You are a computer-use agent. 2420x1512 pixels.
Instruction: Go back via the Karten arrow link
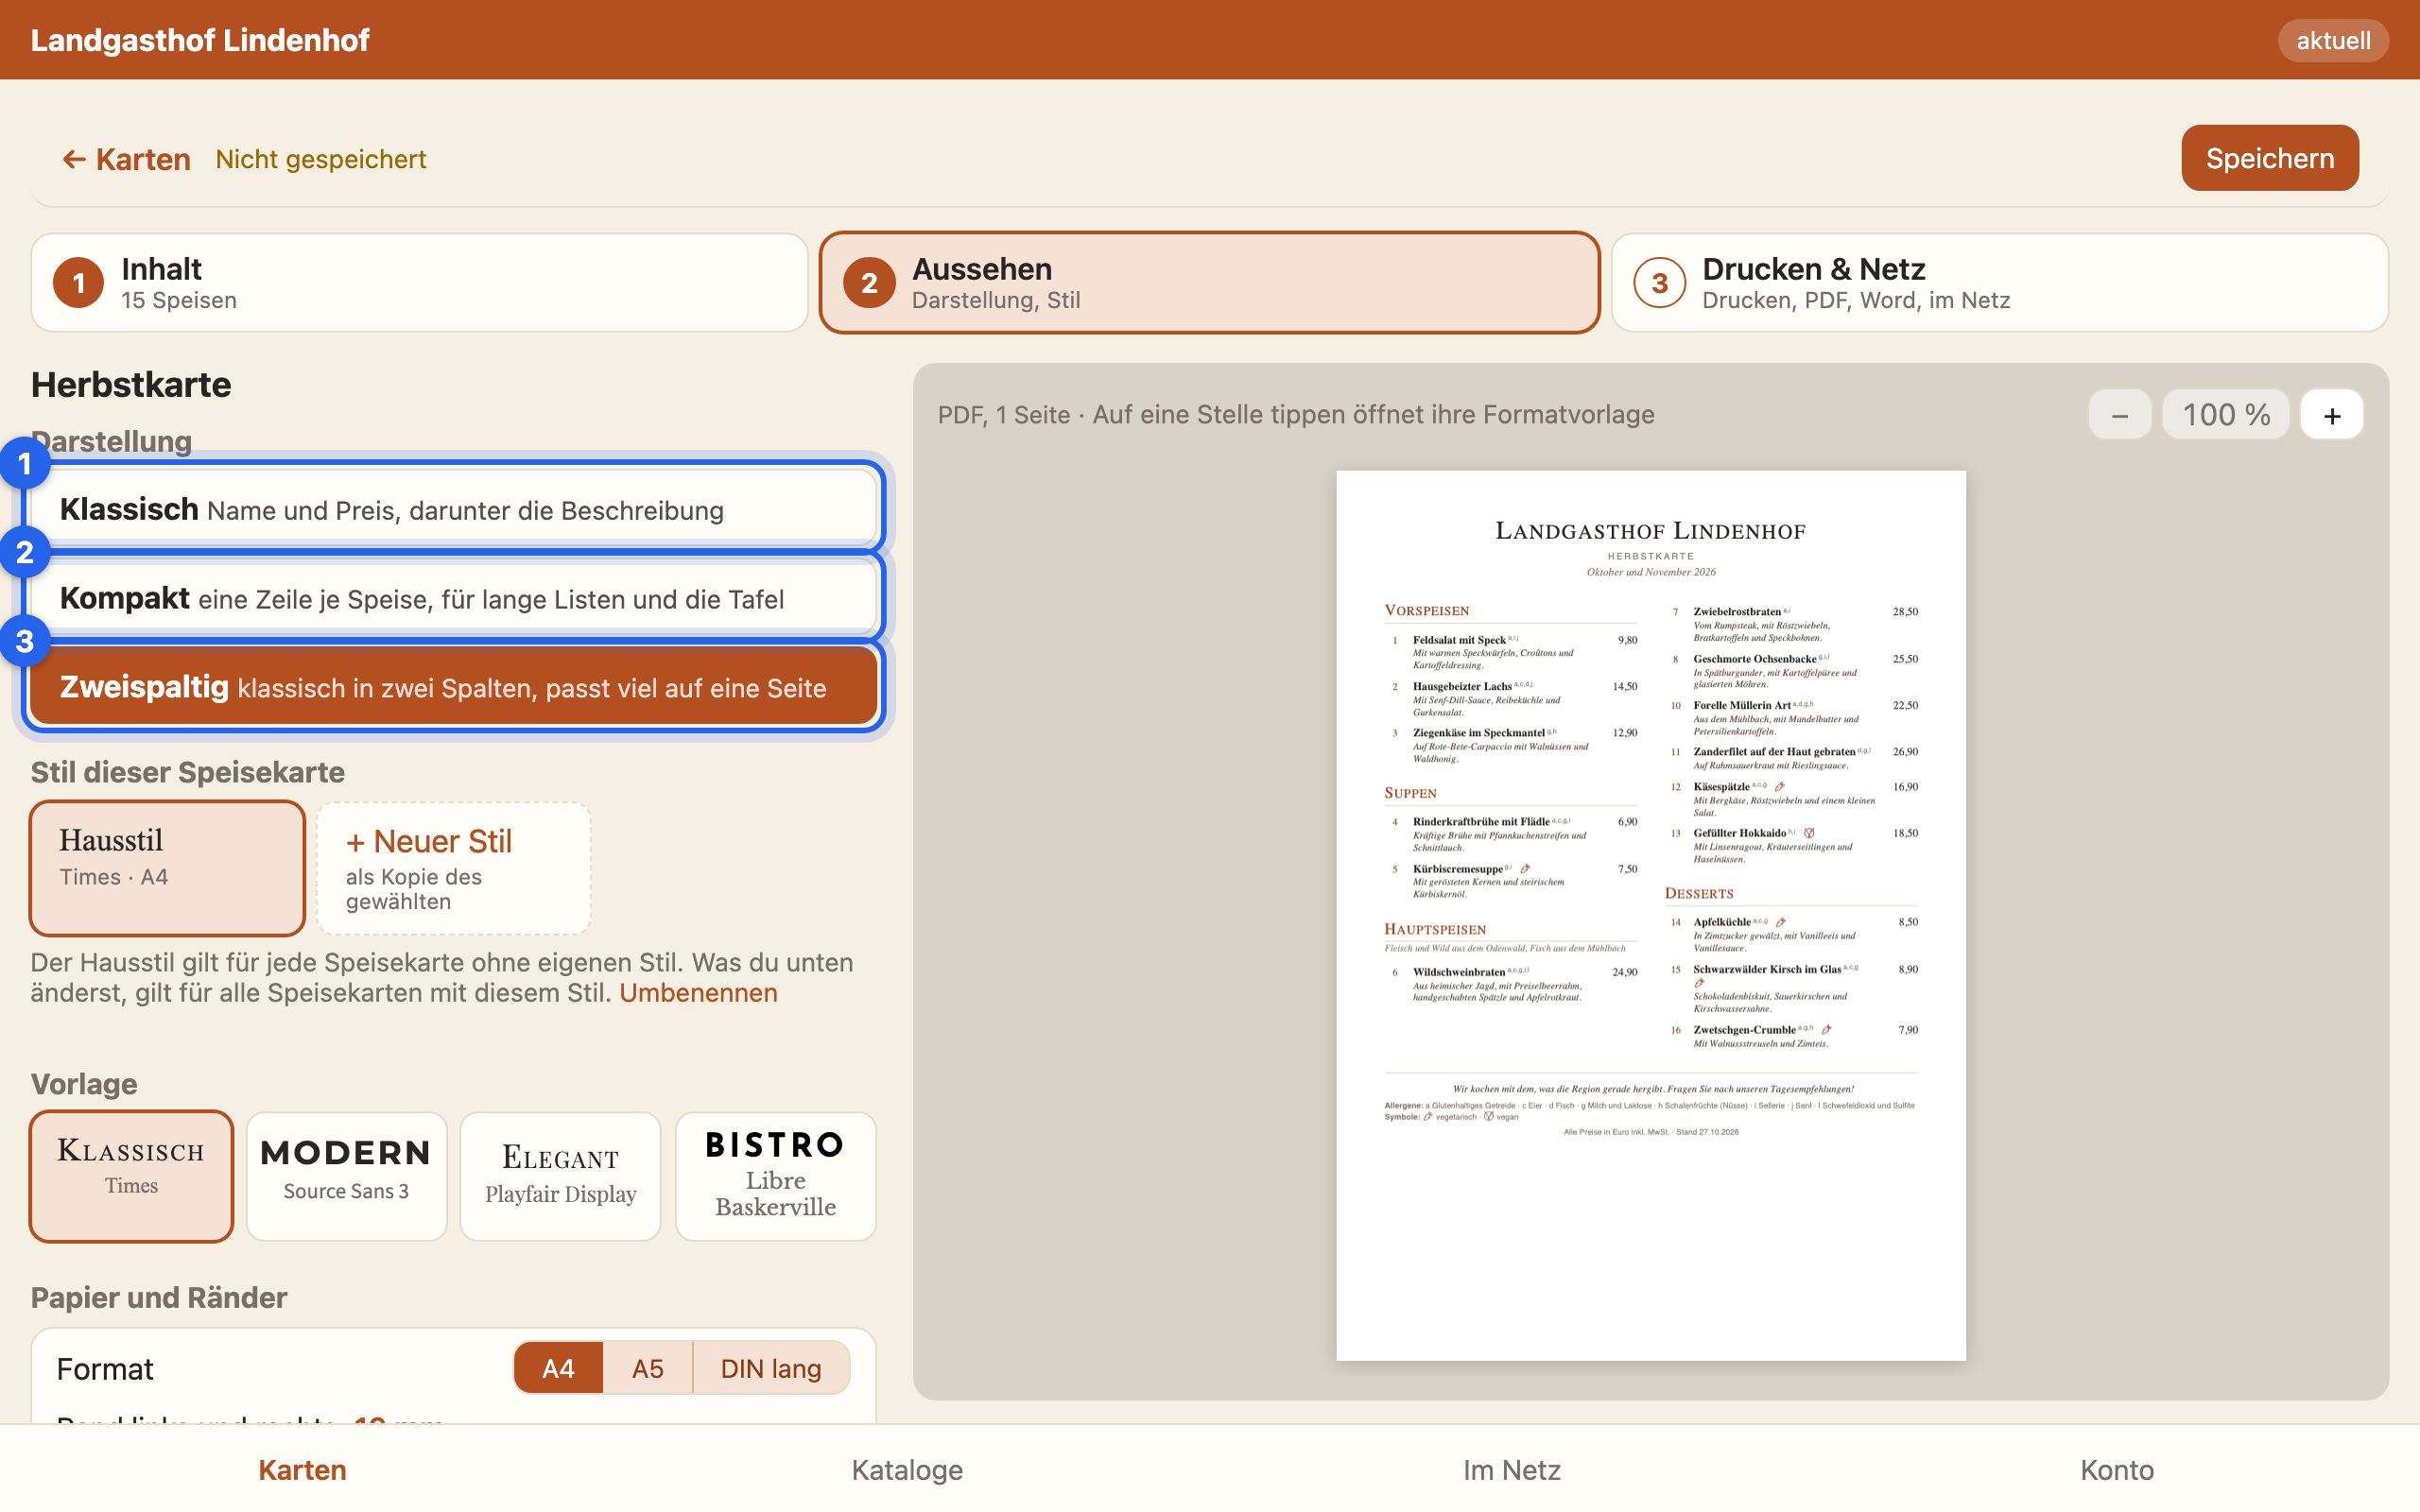tap(126, 159)
